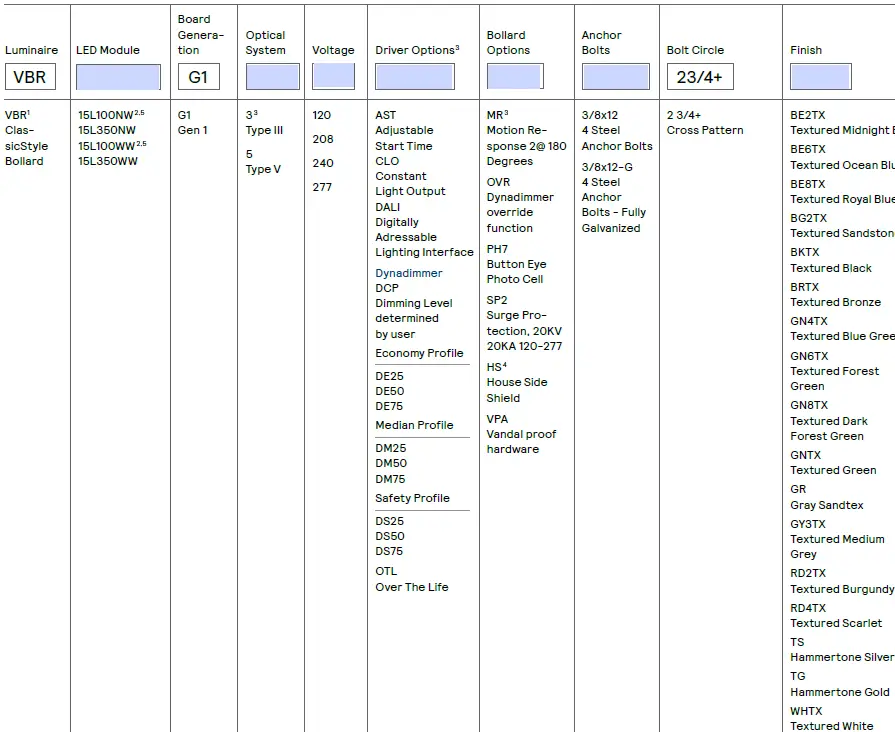Select the BRTX finish code

coord(805,287)
